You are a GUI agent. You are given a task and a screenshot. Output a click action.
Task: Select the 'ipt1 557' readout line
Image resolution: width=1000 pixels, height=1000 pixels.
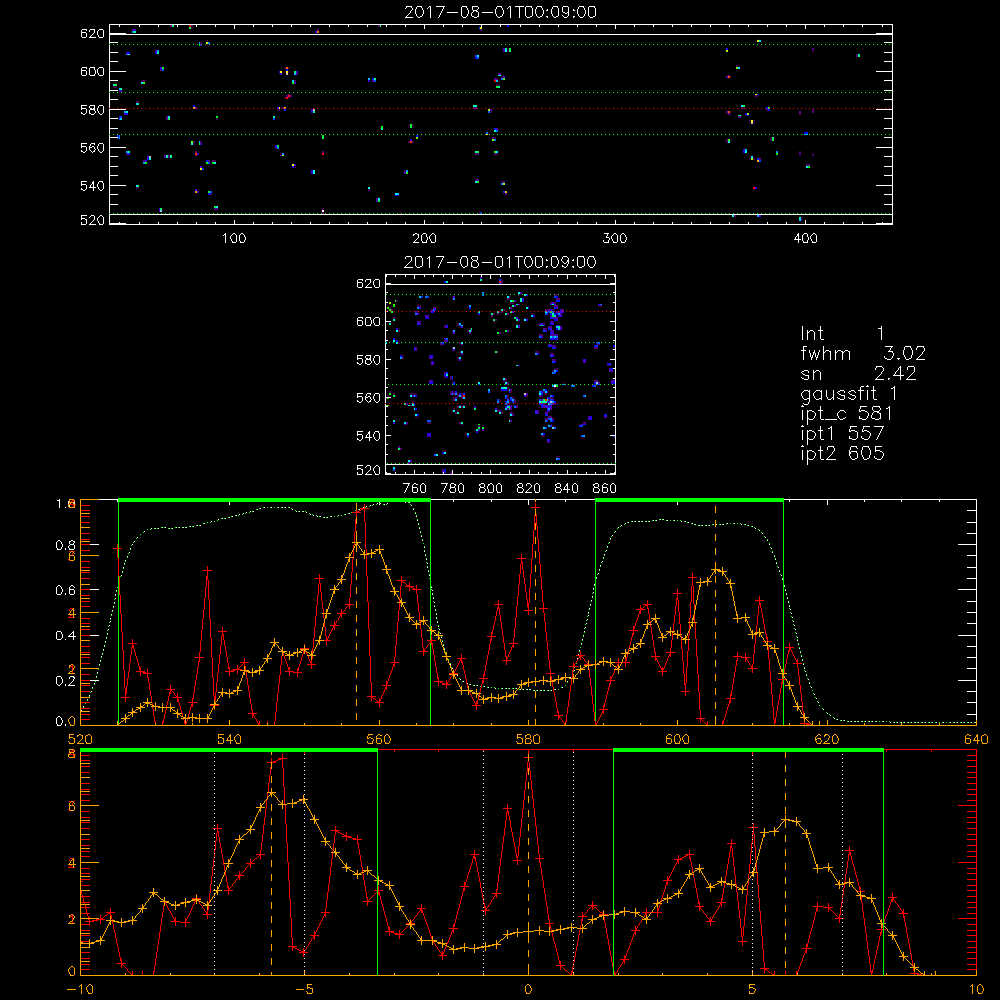click(842, 433)
